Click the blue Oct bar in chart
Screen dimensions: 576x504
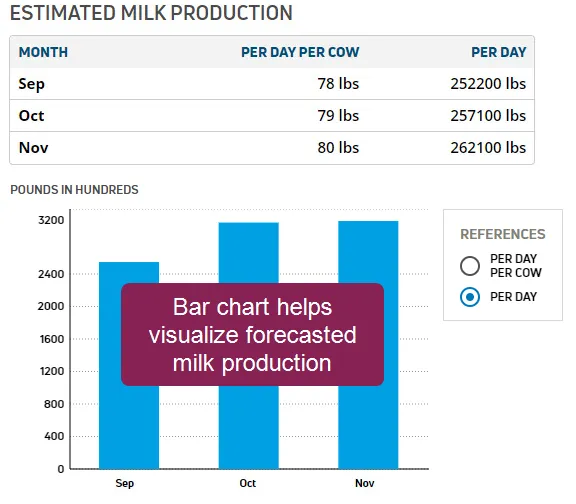249,426
